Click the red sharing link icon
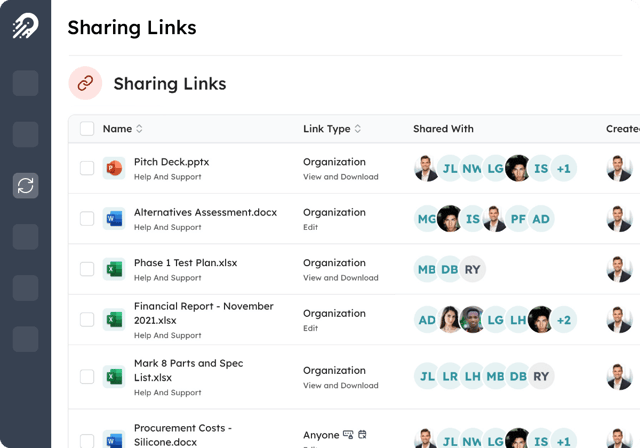Screen dimensions: 640x448 pyautogui.click(x=85, y=84)
